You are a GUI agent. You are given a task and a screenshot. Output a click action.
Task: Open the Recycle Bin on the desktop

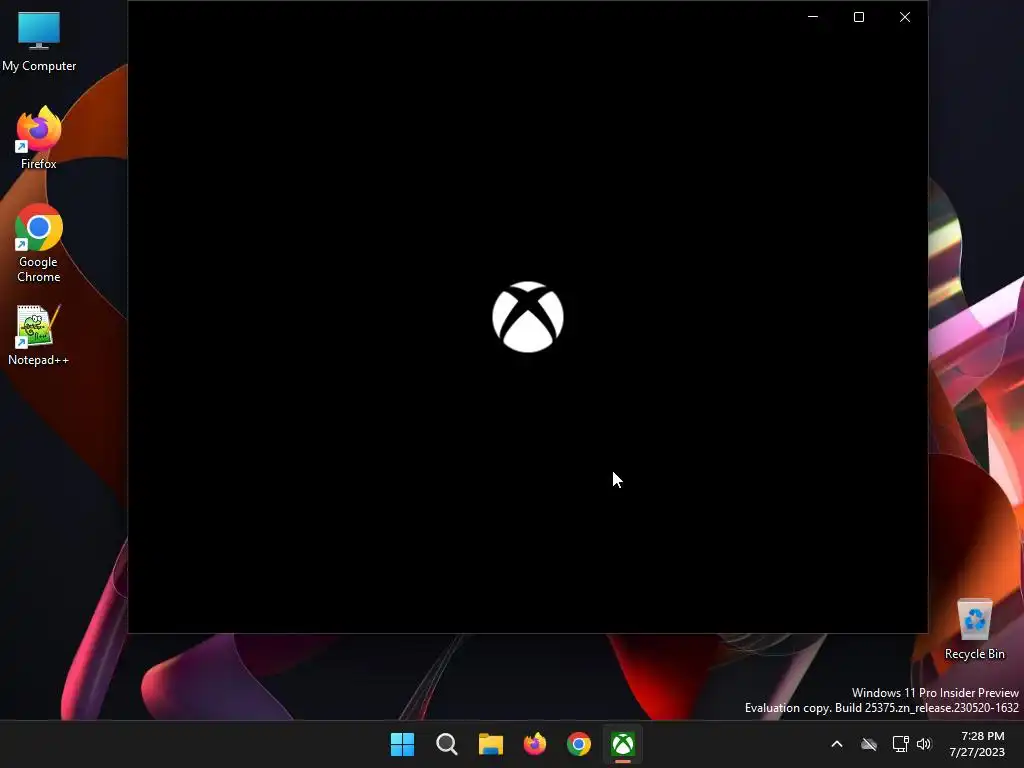(974, 629)
